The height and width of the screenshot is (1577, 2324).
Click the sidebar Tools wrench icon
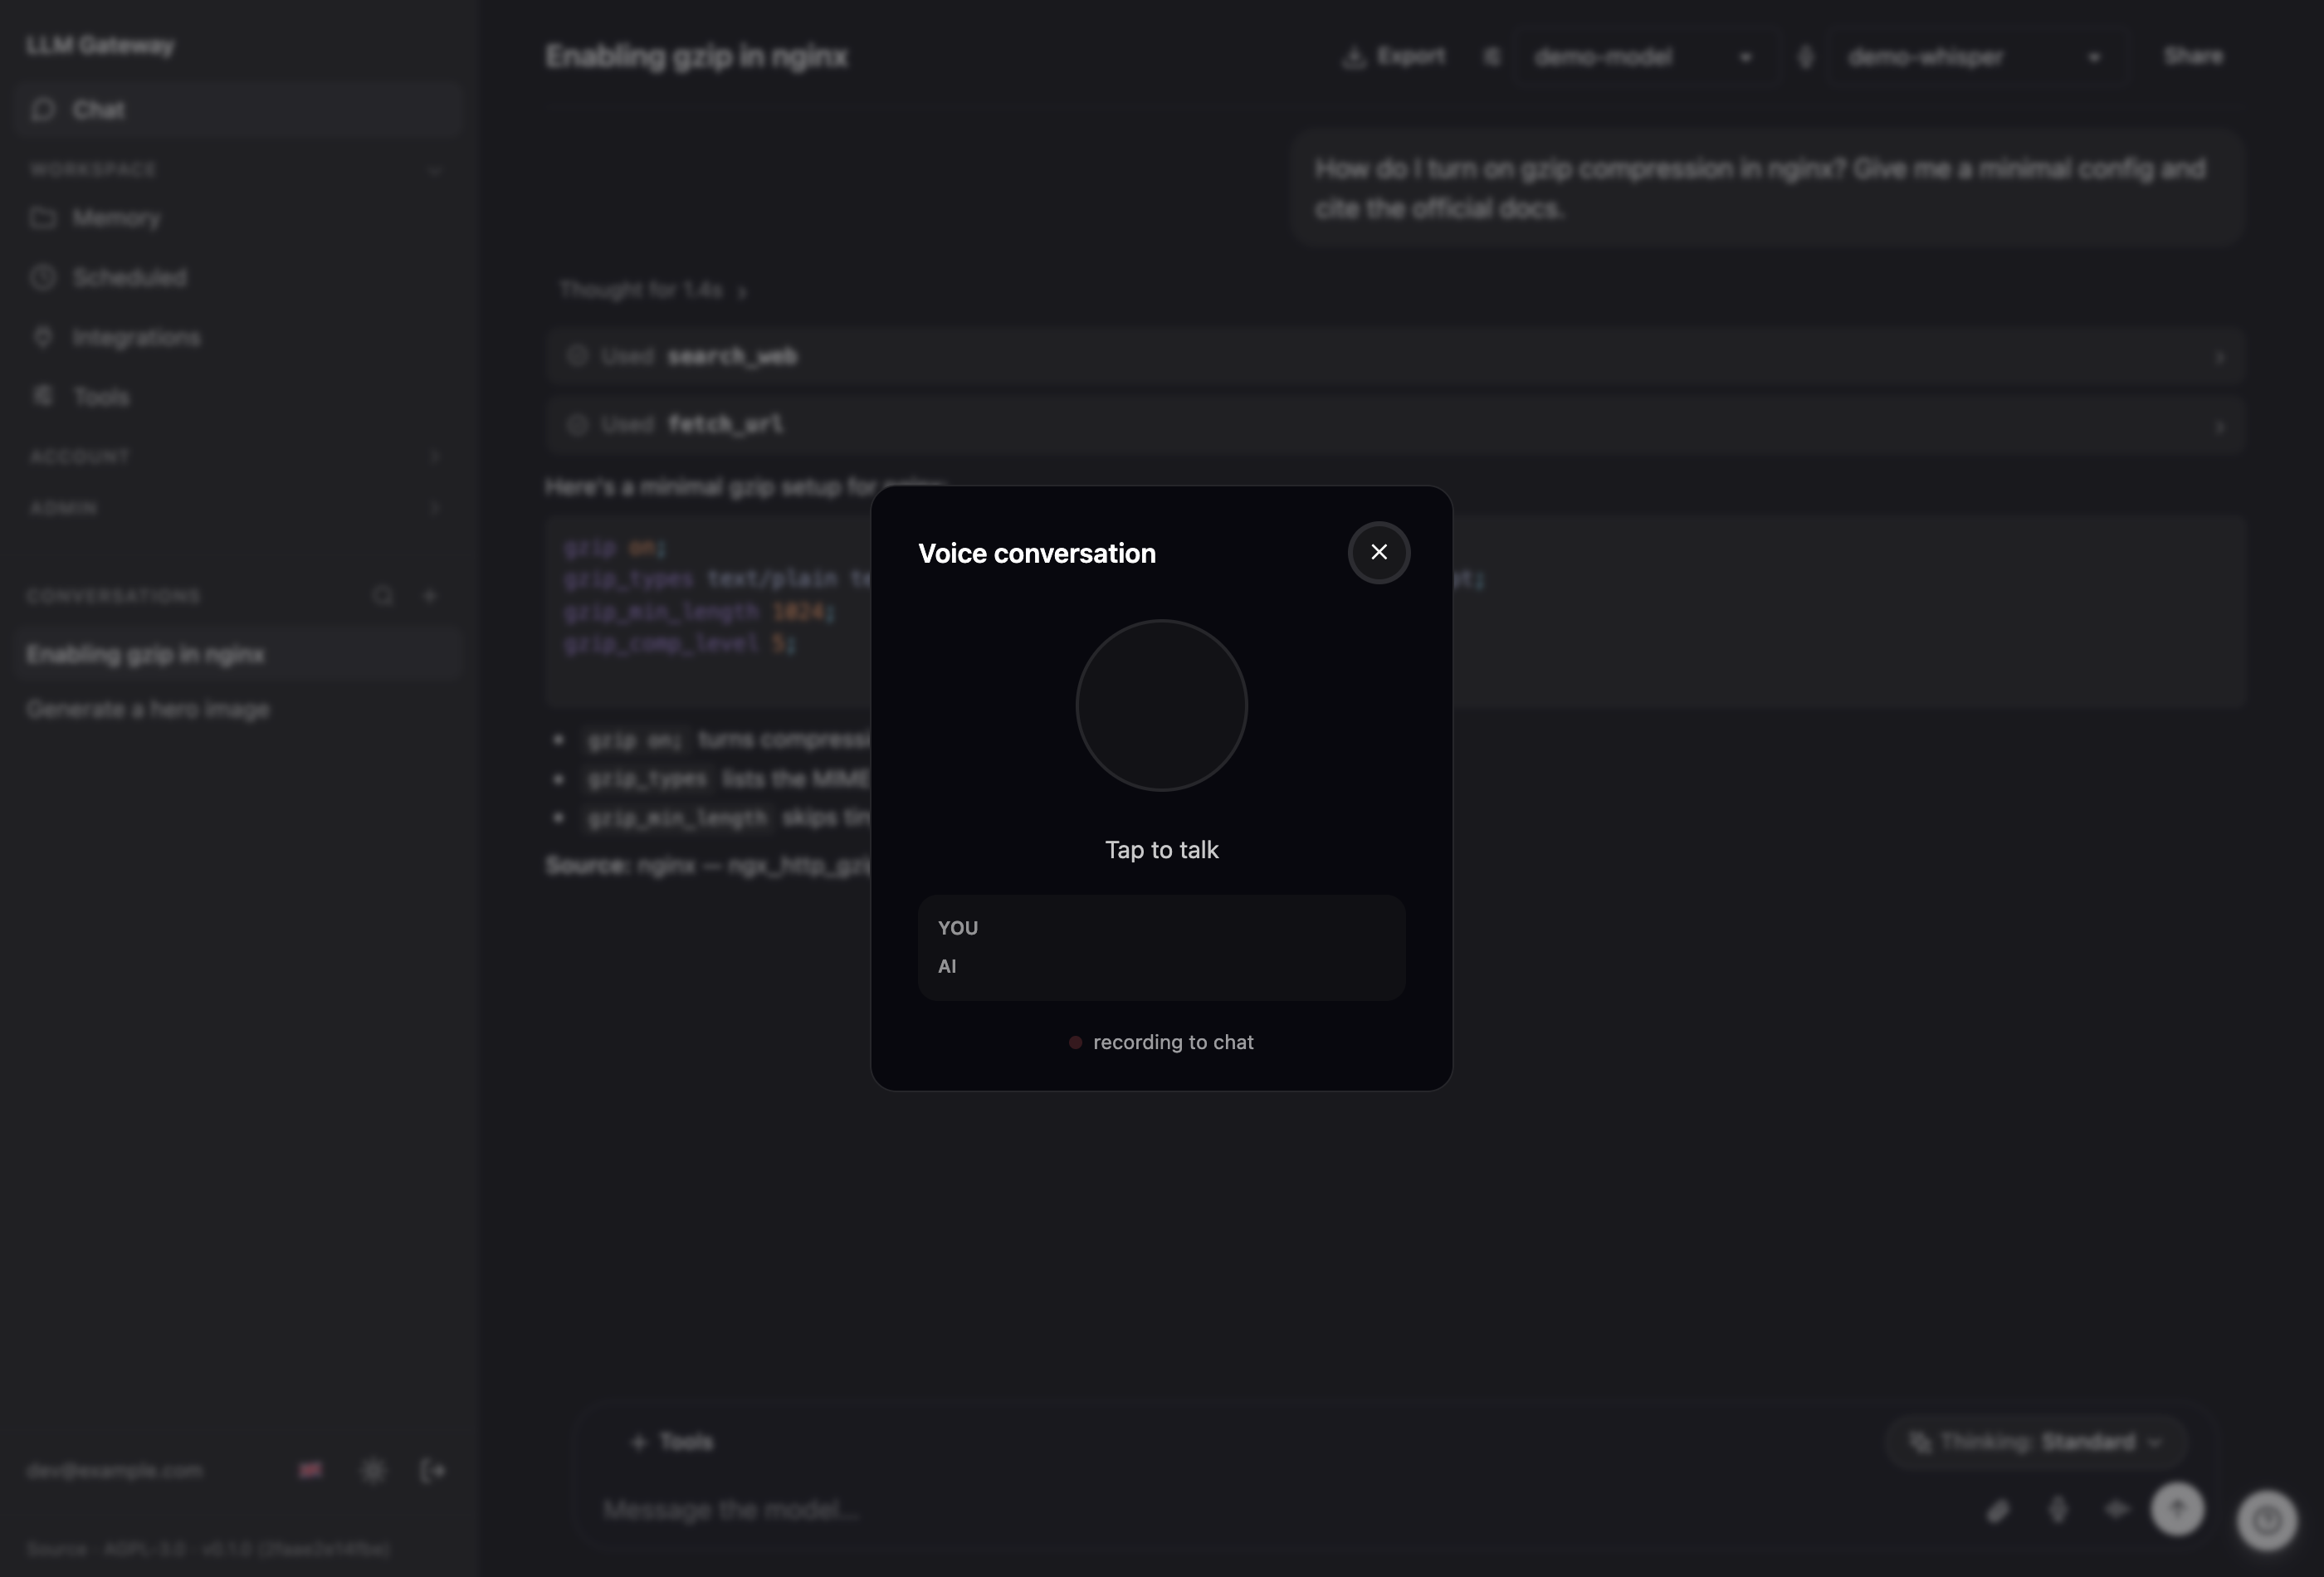point(43,397)
